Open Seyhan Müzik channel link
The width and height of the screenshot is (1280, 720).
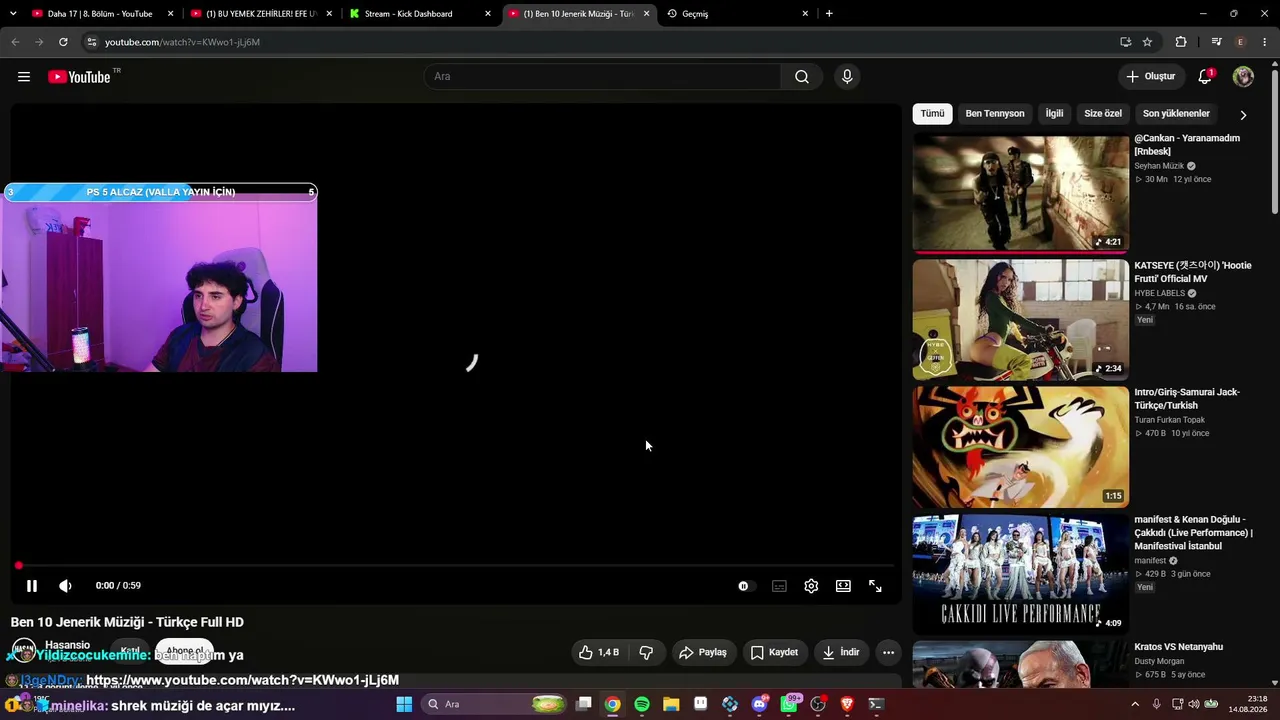click(1159, 166)
